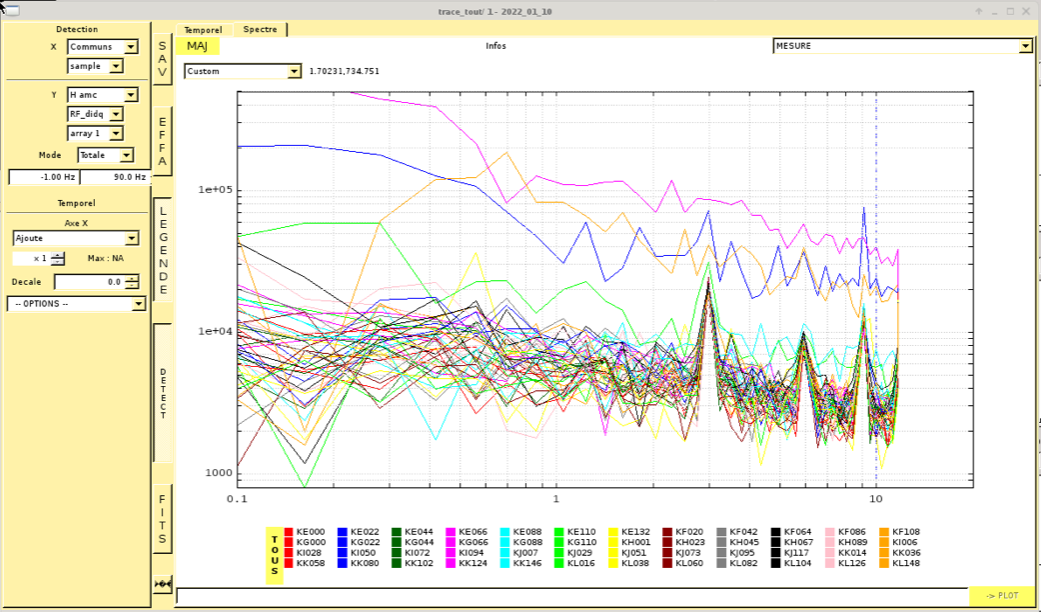Toggle the KK146 cyan legend entry
Viewport: 1041px width, 612px height.
[x=520, y=564]
